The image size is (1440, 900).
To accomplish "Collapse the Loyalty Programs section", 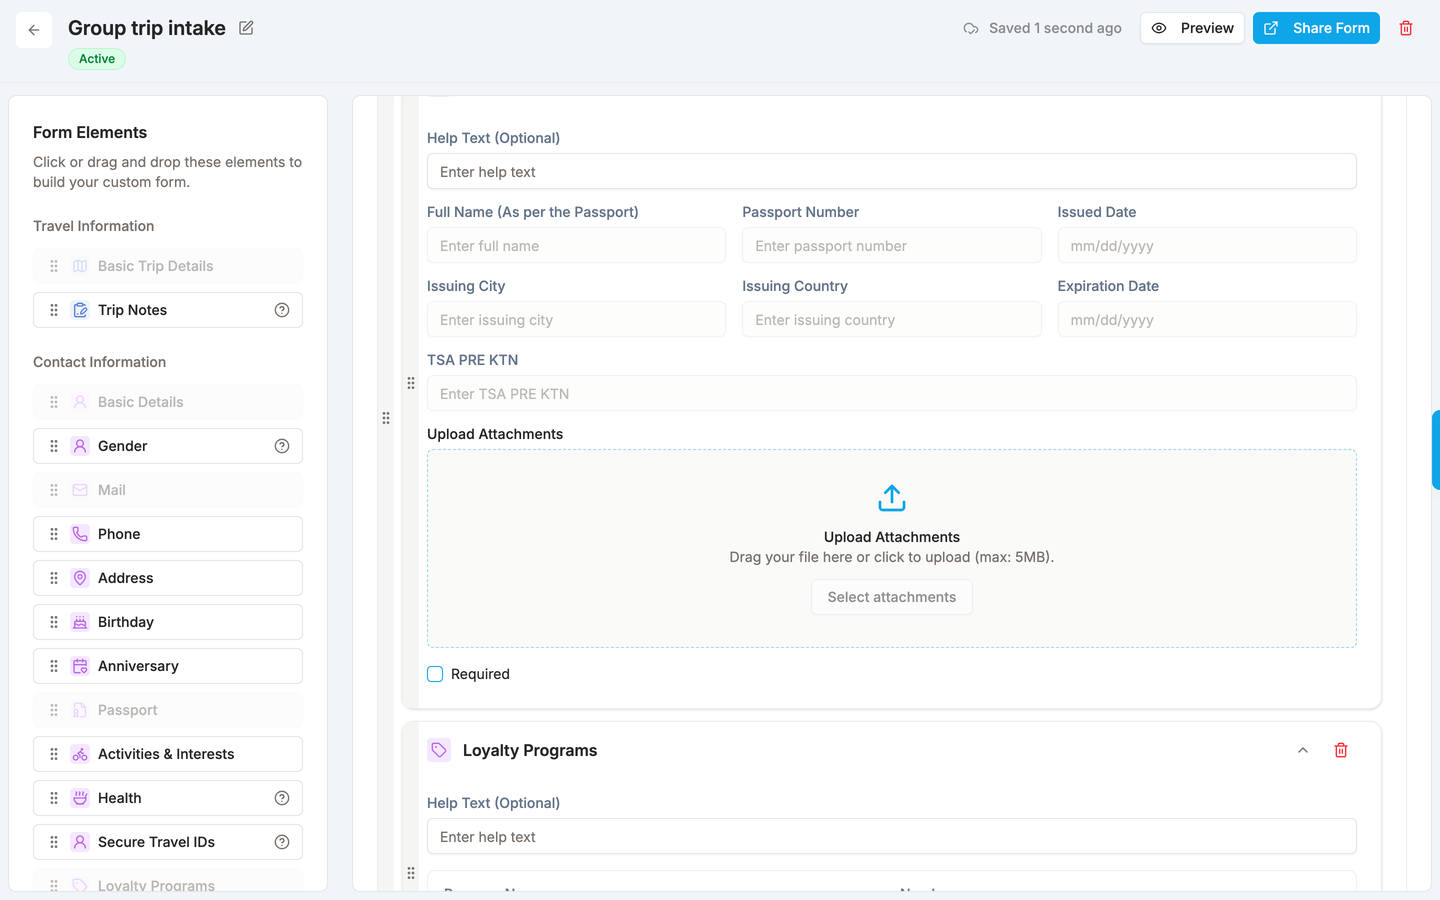I will click(1303, 750).
